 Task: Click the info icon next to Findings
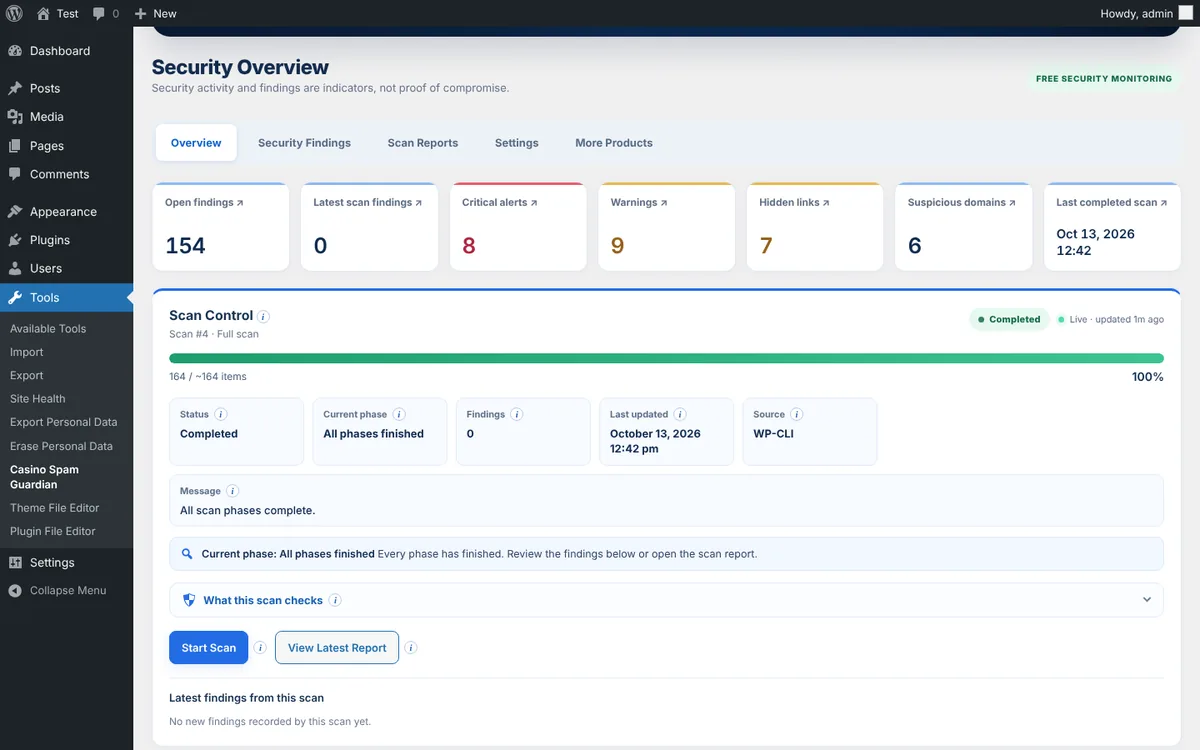(x=517, y=414)
